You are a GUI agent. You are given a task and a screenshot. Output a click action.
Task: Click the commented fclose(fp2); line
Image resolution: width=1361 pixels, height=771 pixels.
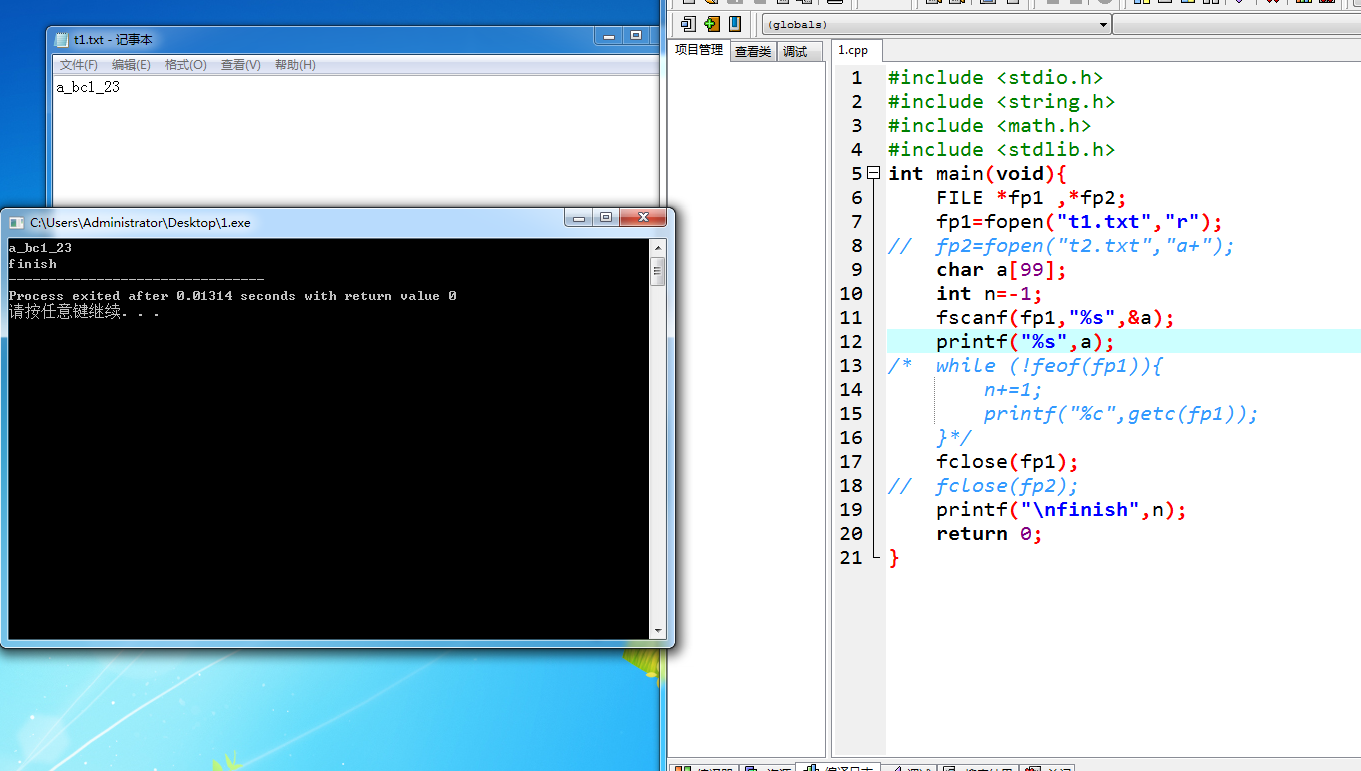pyautogui.click(x=983, y=485)
